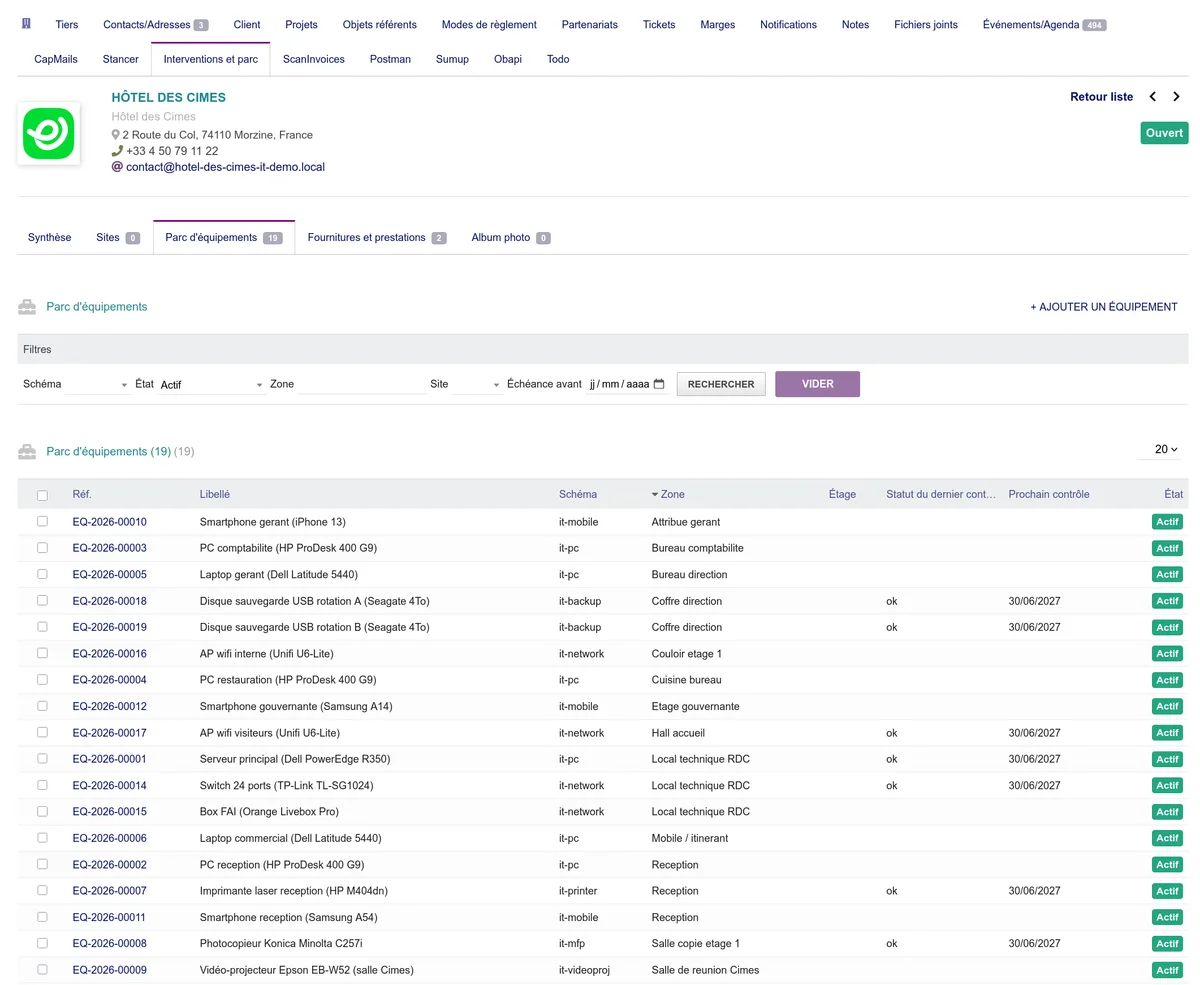Open the Album photo sub-tab
This screenshot has height=985, width=1200.
[x=511, y=237]
